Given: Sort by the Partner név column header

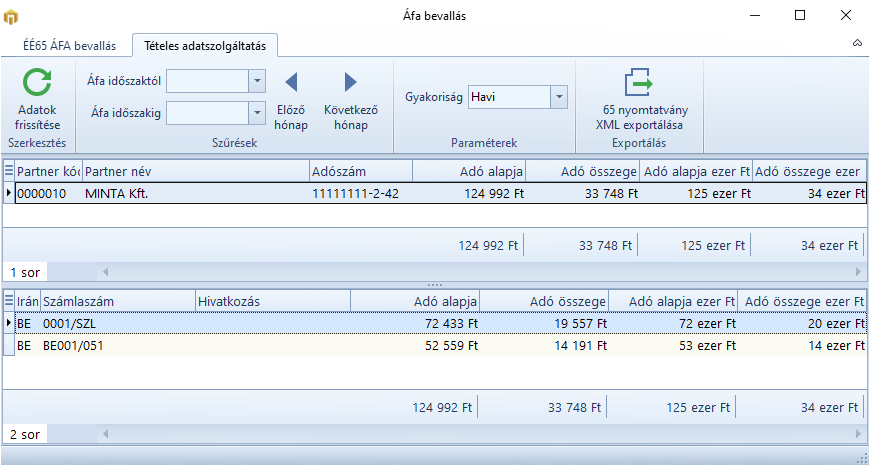Looking at the screenshot, I should tap(194, 171).
